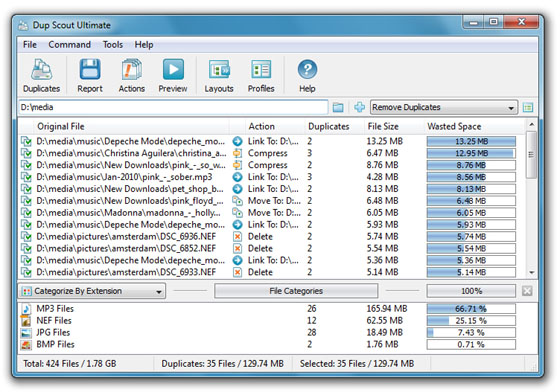
Task: Open the Tools menu
Action: pos(113,45)
